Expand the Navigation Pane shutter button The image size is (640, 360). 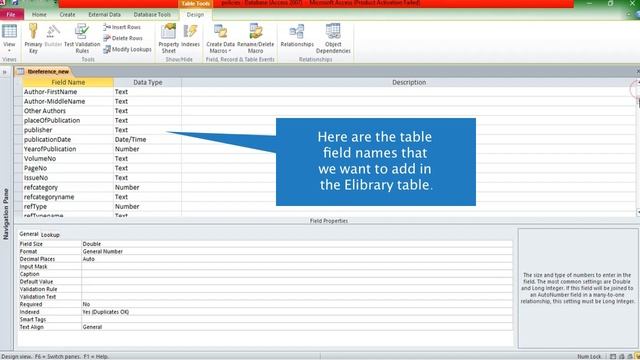click(x=5, y=72)
